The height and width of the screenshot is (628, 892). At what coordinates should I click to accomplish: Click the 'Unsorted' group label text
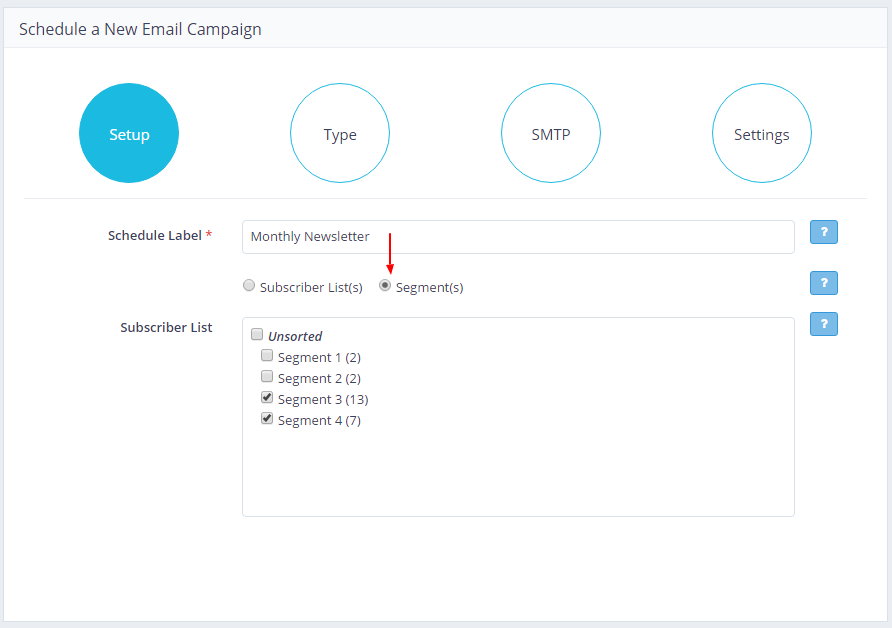tap(295, 337)
